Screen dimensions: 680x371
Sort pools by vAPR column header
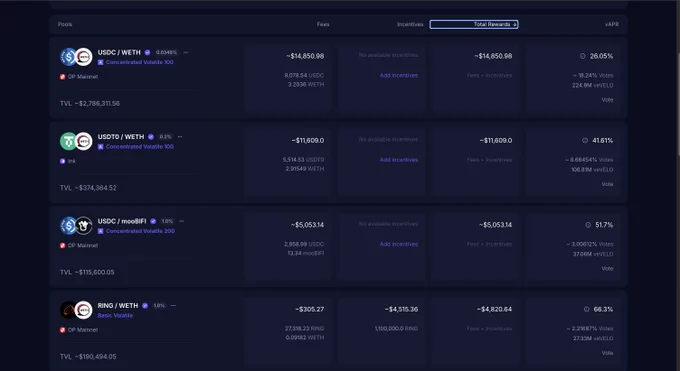[611, 24]
